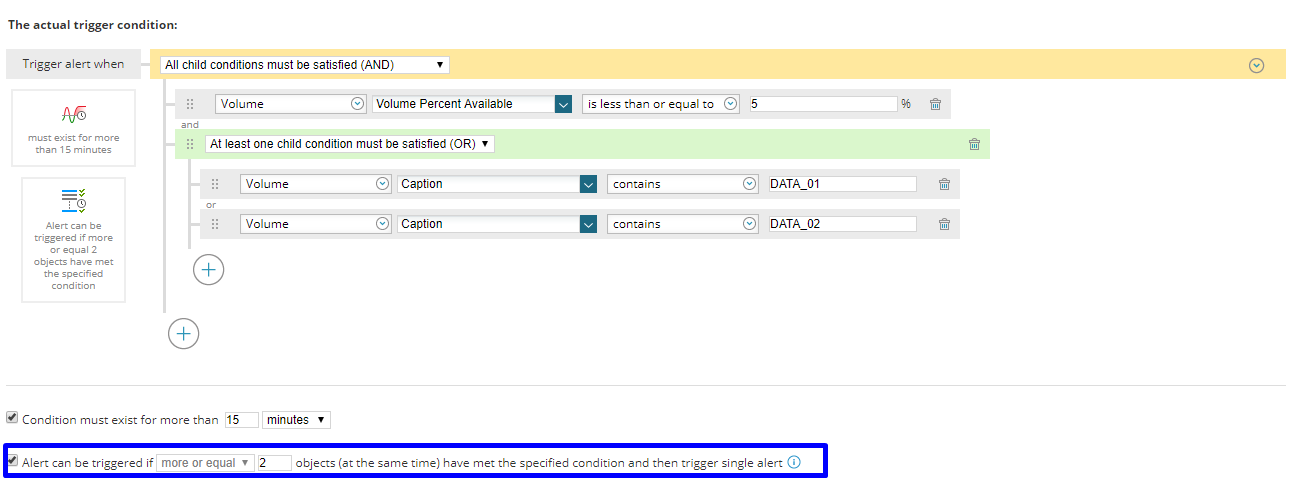Click the 15 minutes duration summary icon
Image resolution: width=1290 pixels, height=480 pixels.
(x=73, y=113)
